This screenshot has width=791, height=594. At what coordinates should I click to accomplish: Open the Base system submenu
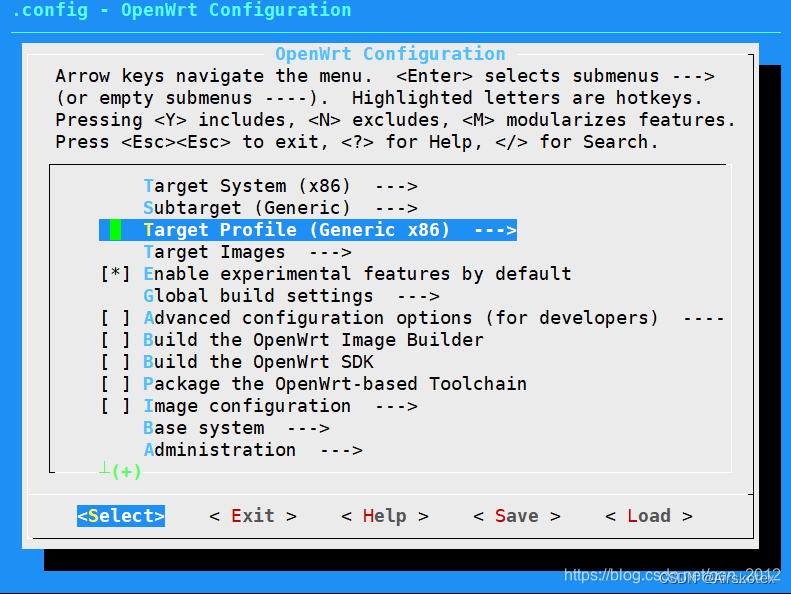click(236, 428)
